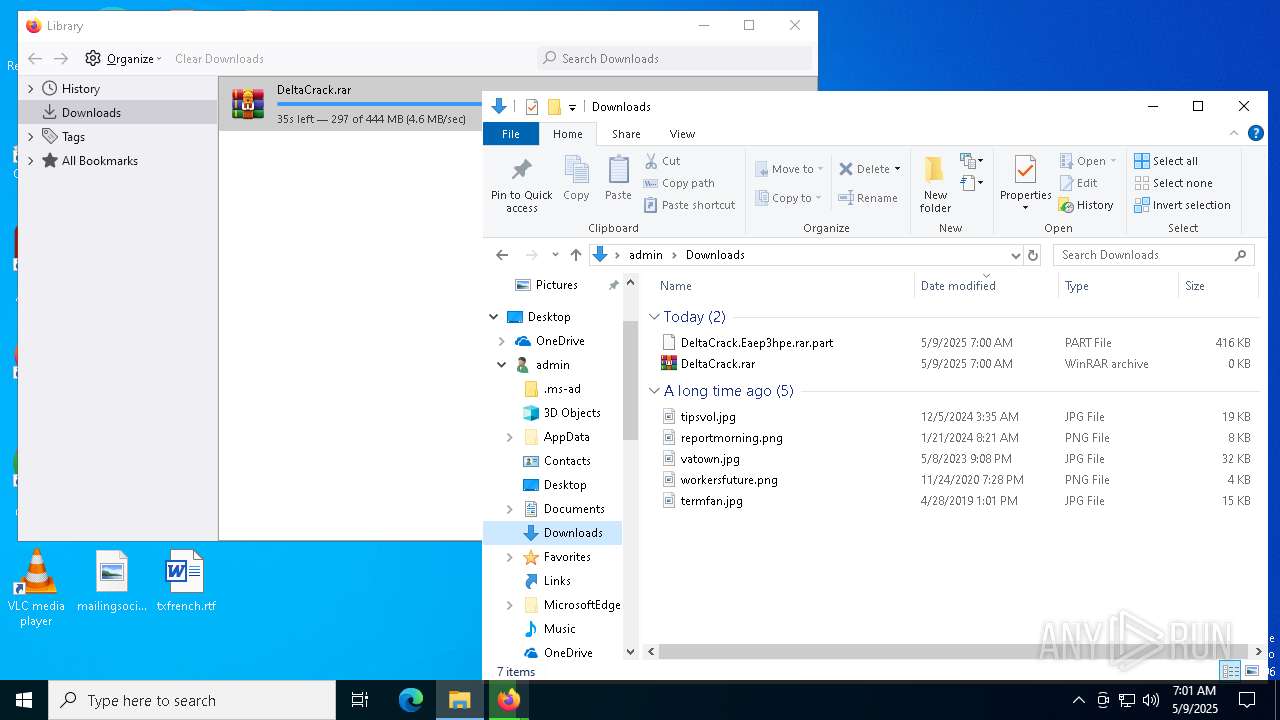The image size is (1280, 720).
Task: Click Invert selection in ribbon
Action: tap(1182, 205)
